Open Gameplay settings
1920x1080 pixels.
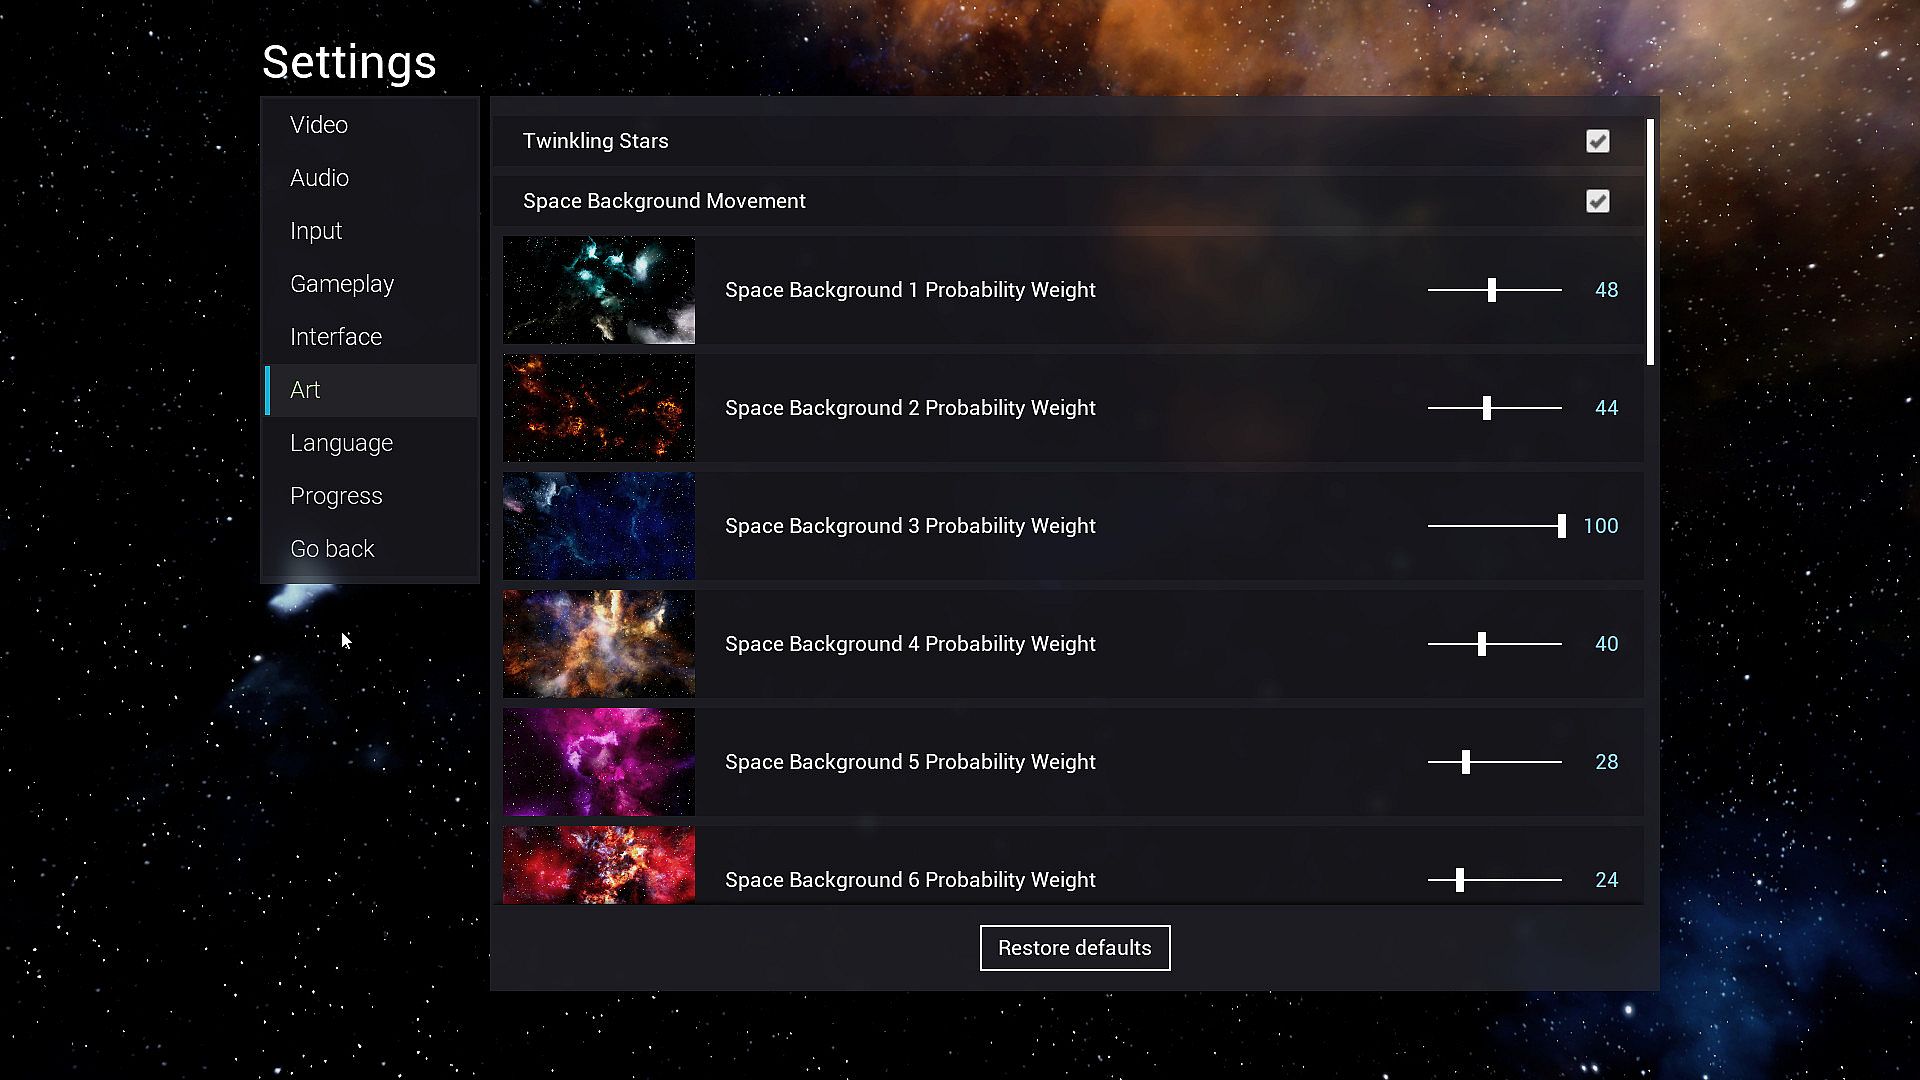pyautogui.click(x=342, y=284)
